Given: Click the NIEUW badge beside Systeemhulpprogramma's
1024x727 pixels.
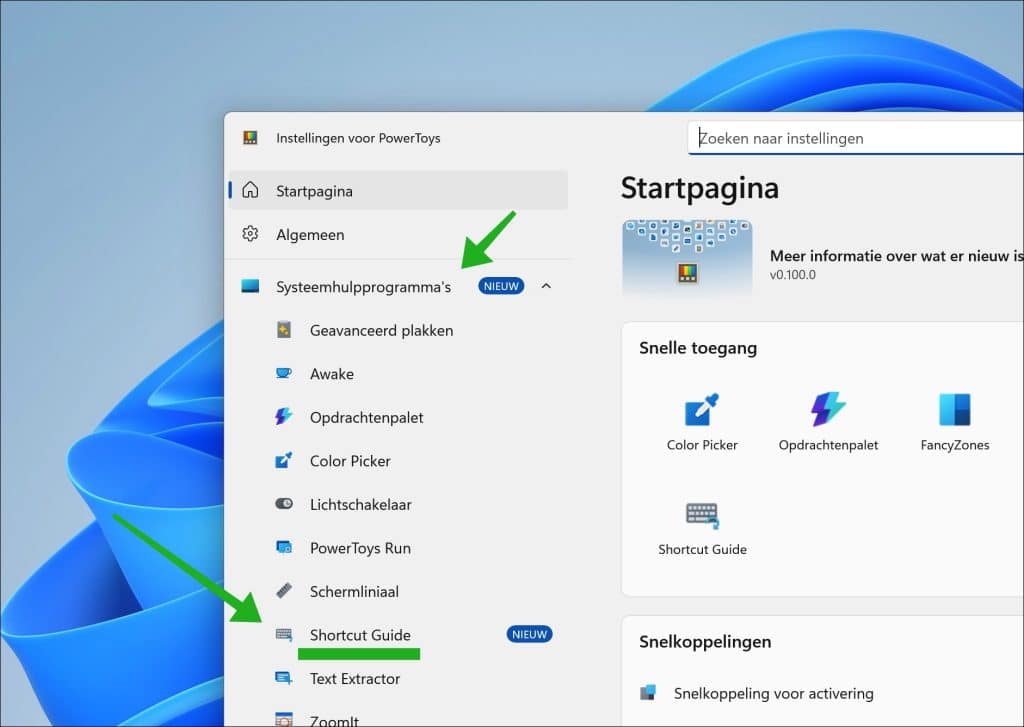Looking at the screenshot, I should (501, 286).
